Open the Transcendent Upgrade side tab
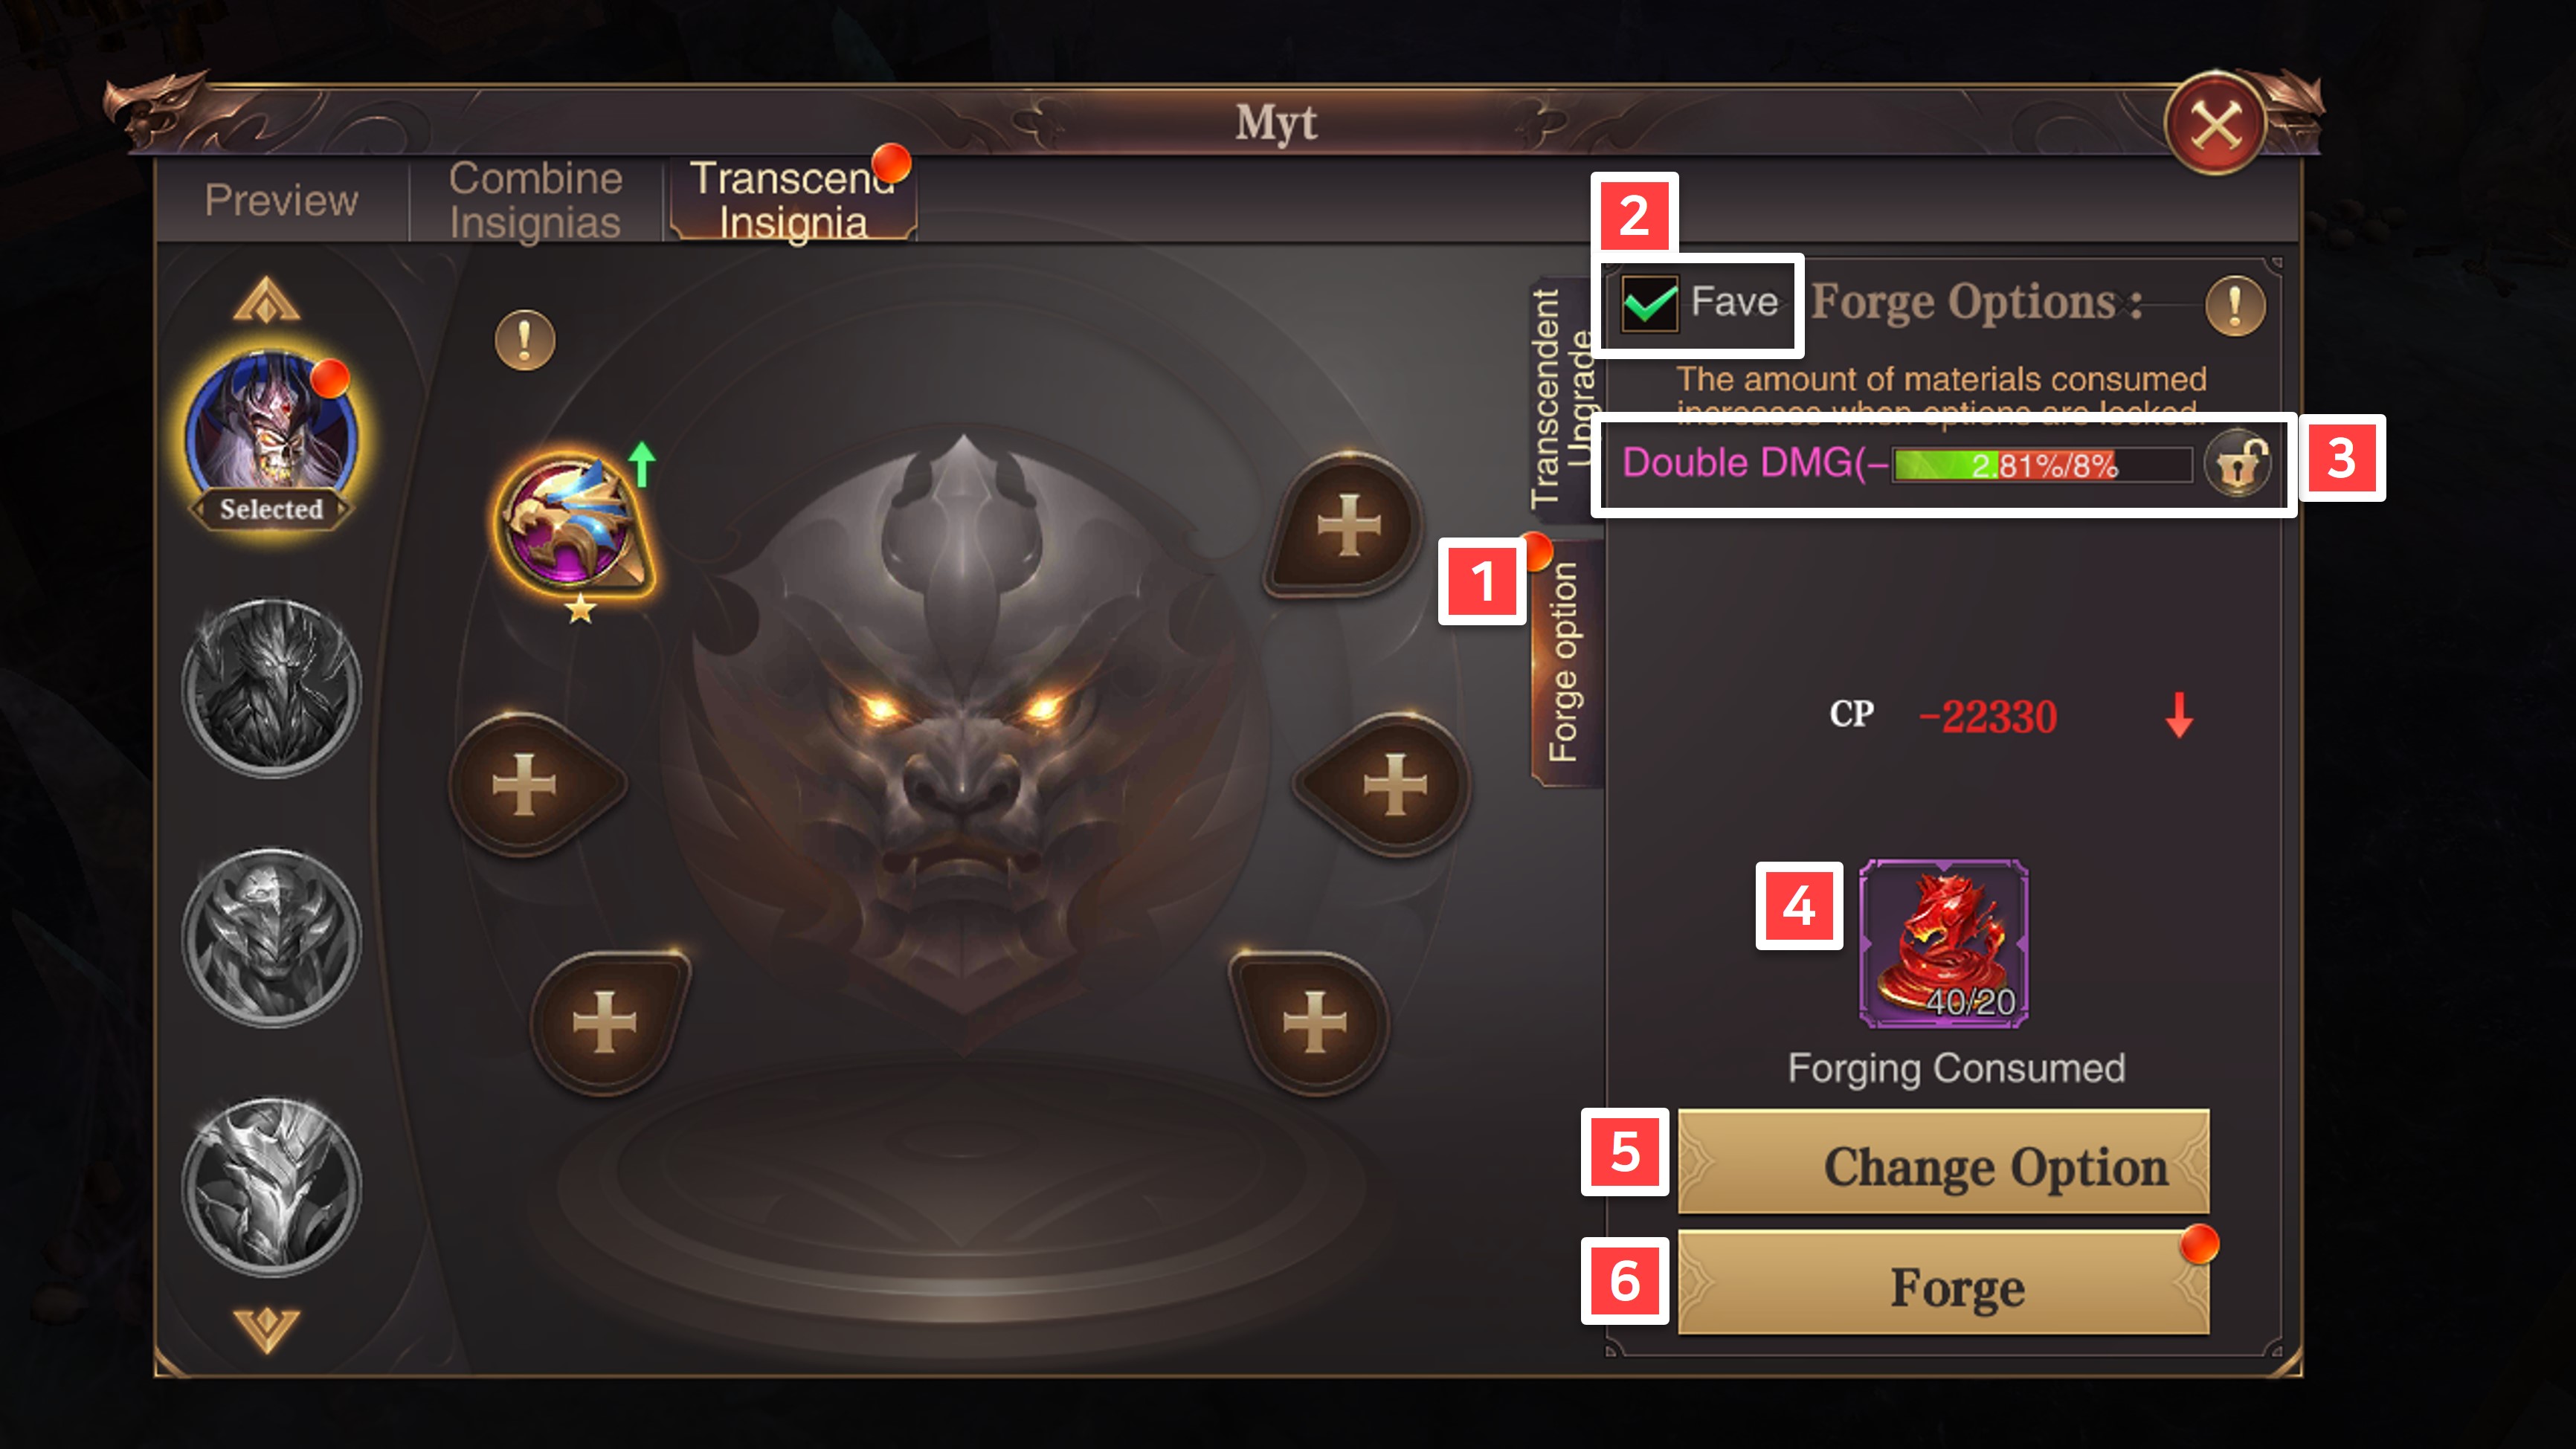 [1562, 398]
